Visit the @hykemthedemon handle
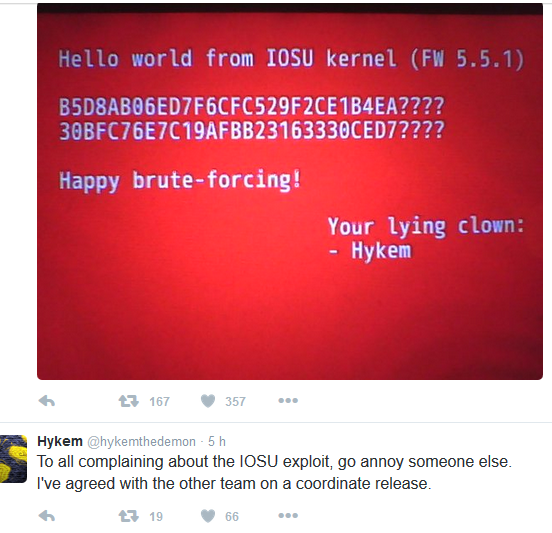552x533 pixels. tap(141, 441)
